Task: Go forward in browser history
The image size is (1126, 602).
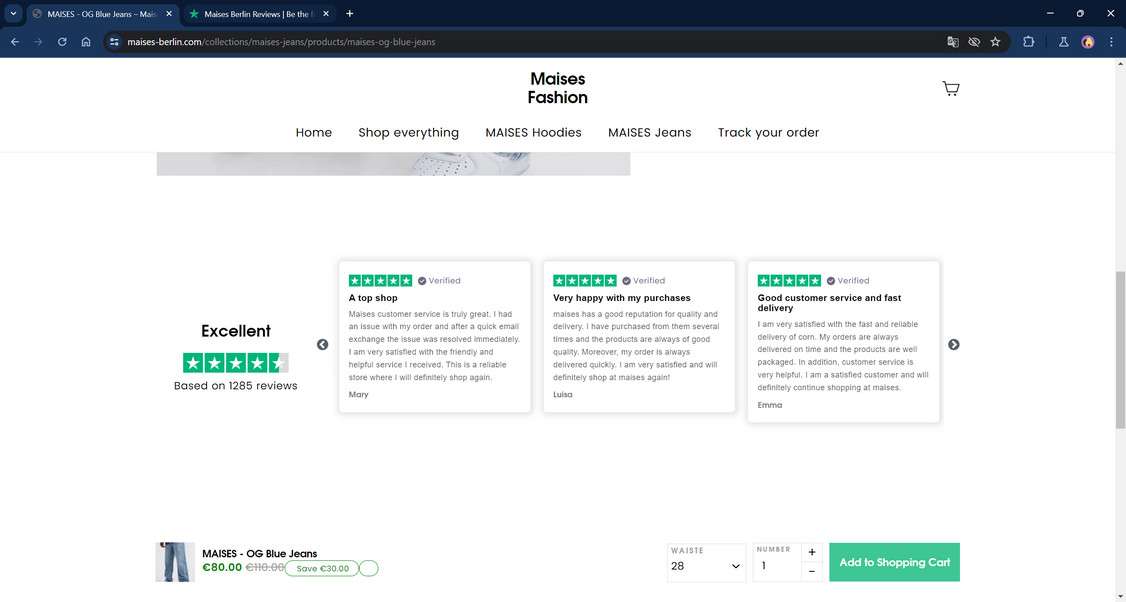Action: [x=38, y=42]
